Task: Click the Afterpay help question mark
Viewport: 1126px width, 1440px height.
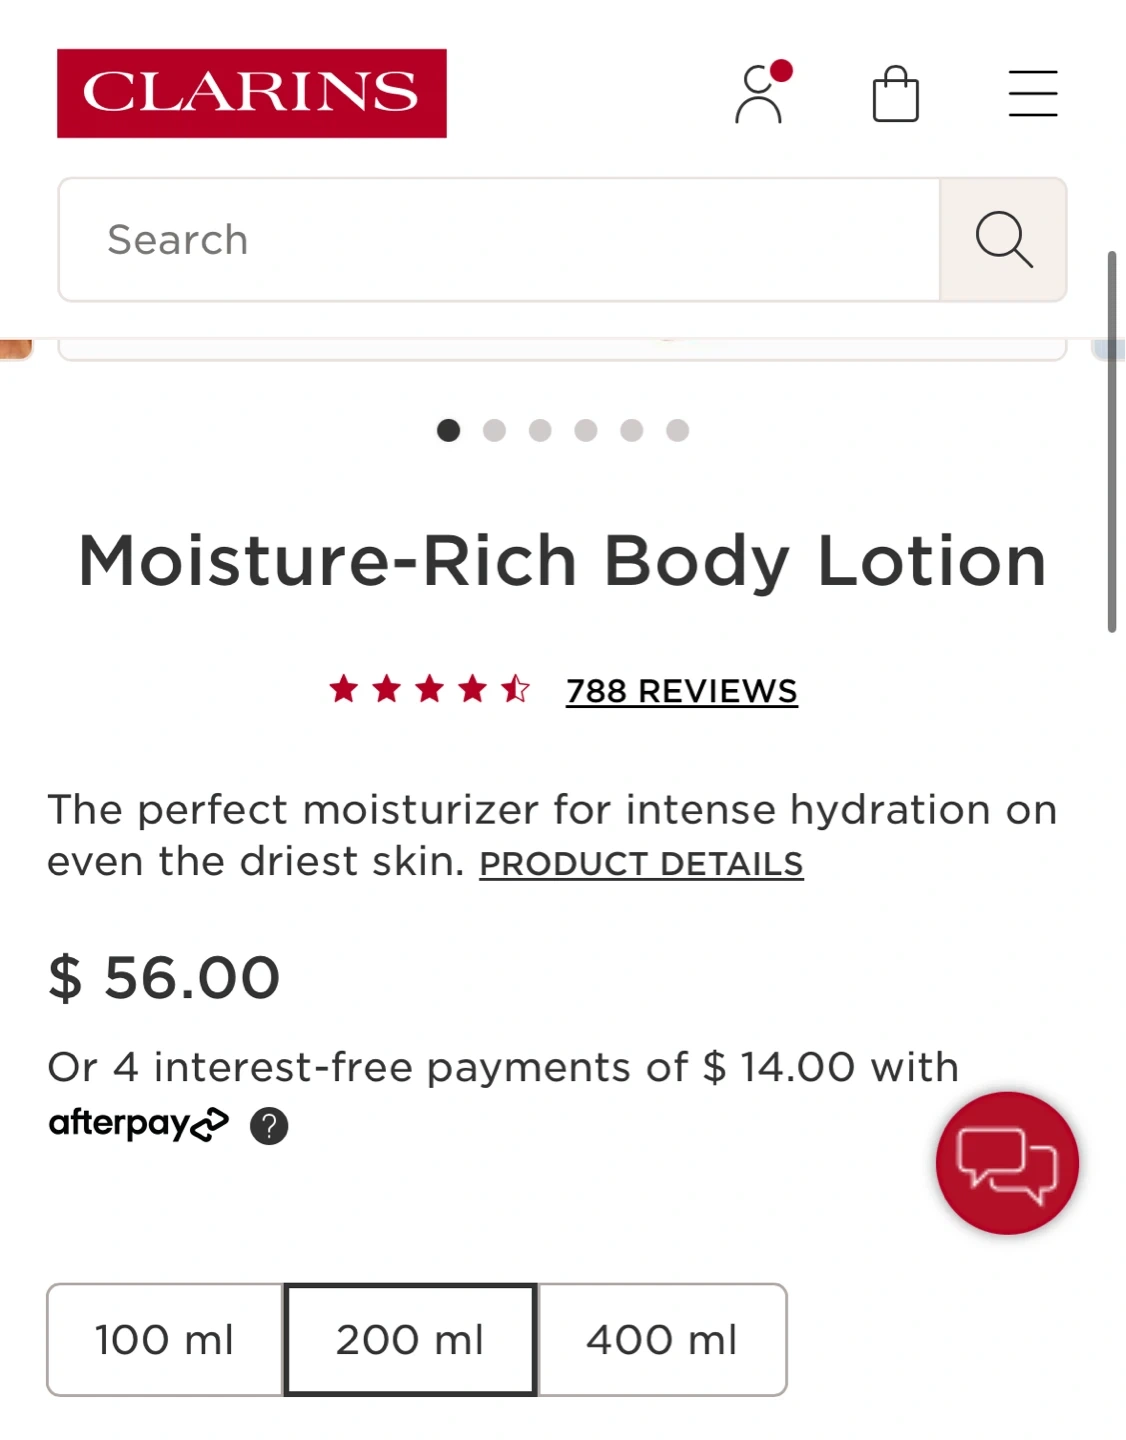Action: point(269,1126)
